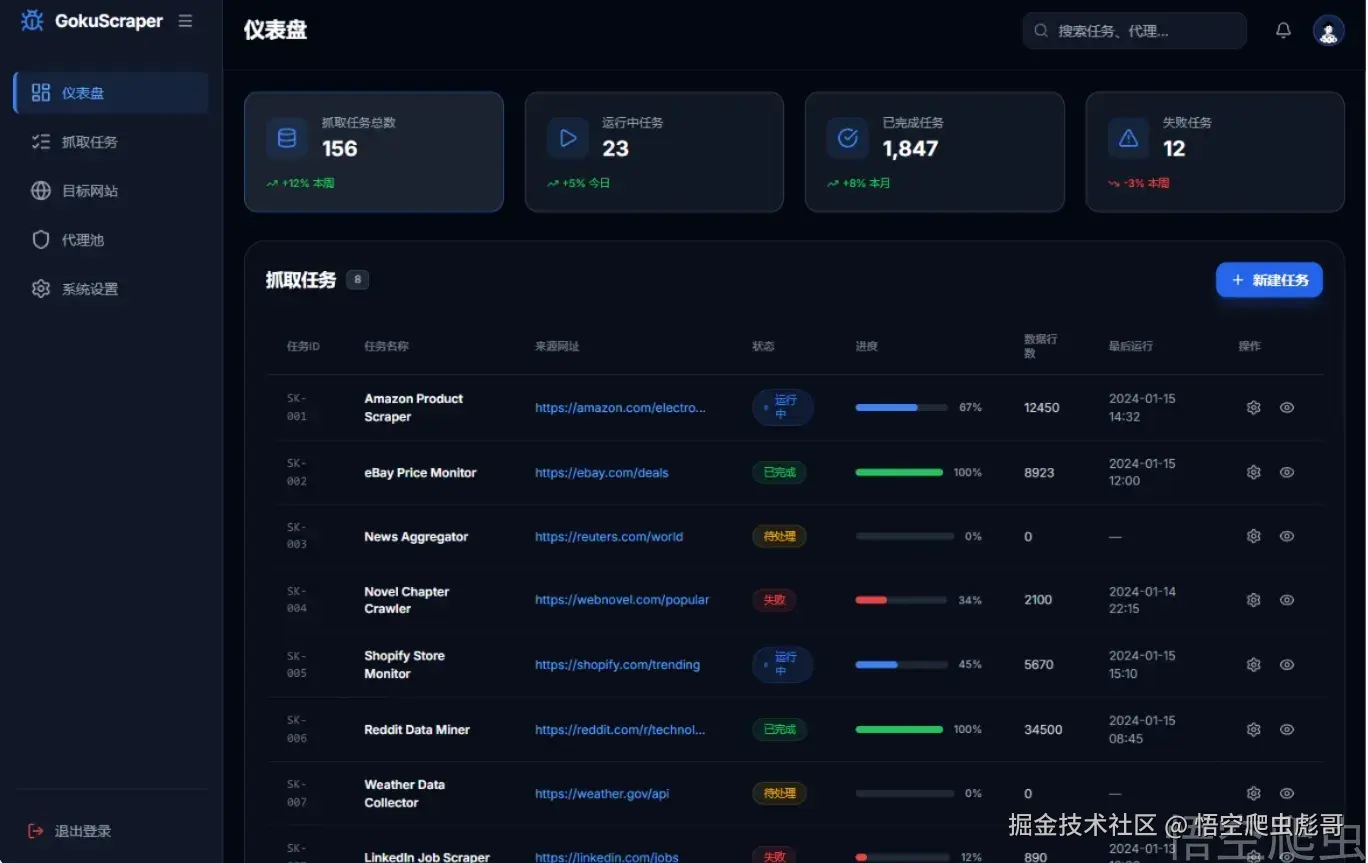Click 运行中 status badge for Amazon Product Scraper
Viewport: 1368px width, 863px height.
click(x=782, y=407)
